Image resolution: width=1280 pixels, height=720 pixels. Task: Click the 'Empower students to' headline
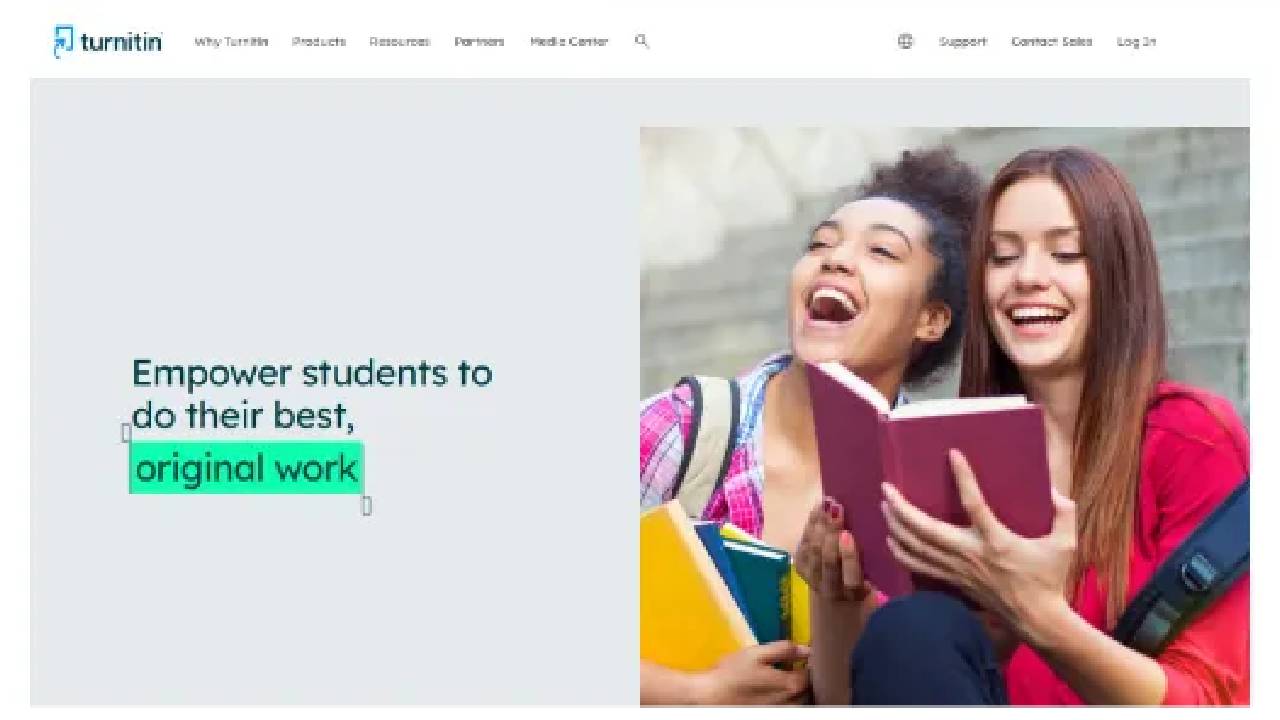(x=312, y=373)
